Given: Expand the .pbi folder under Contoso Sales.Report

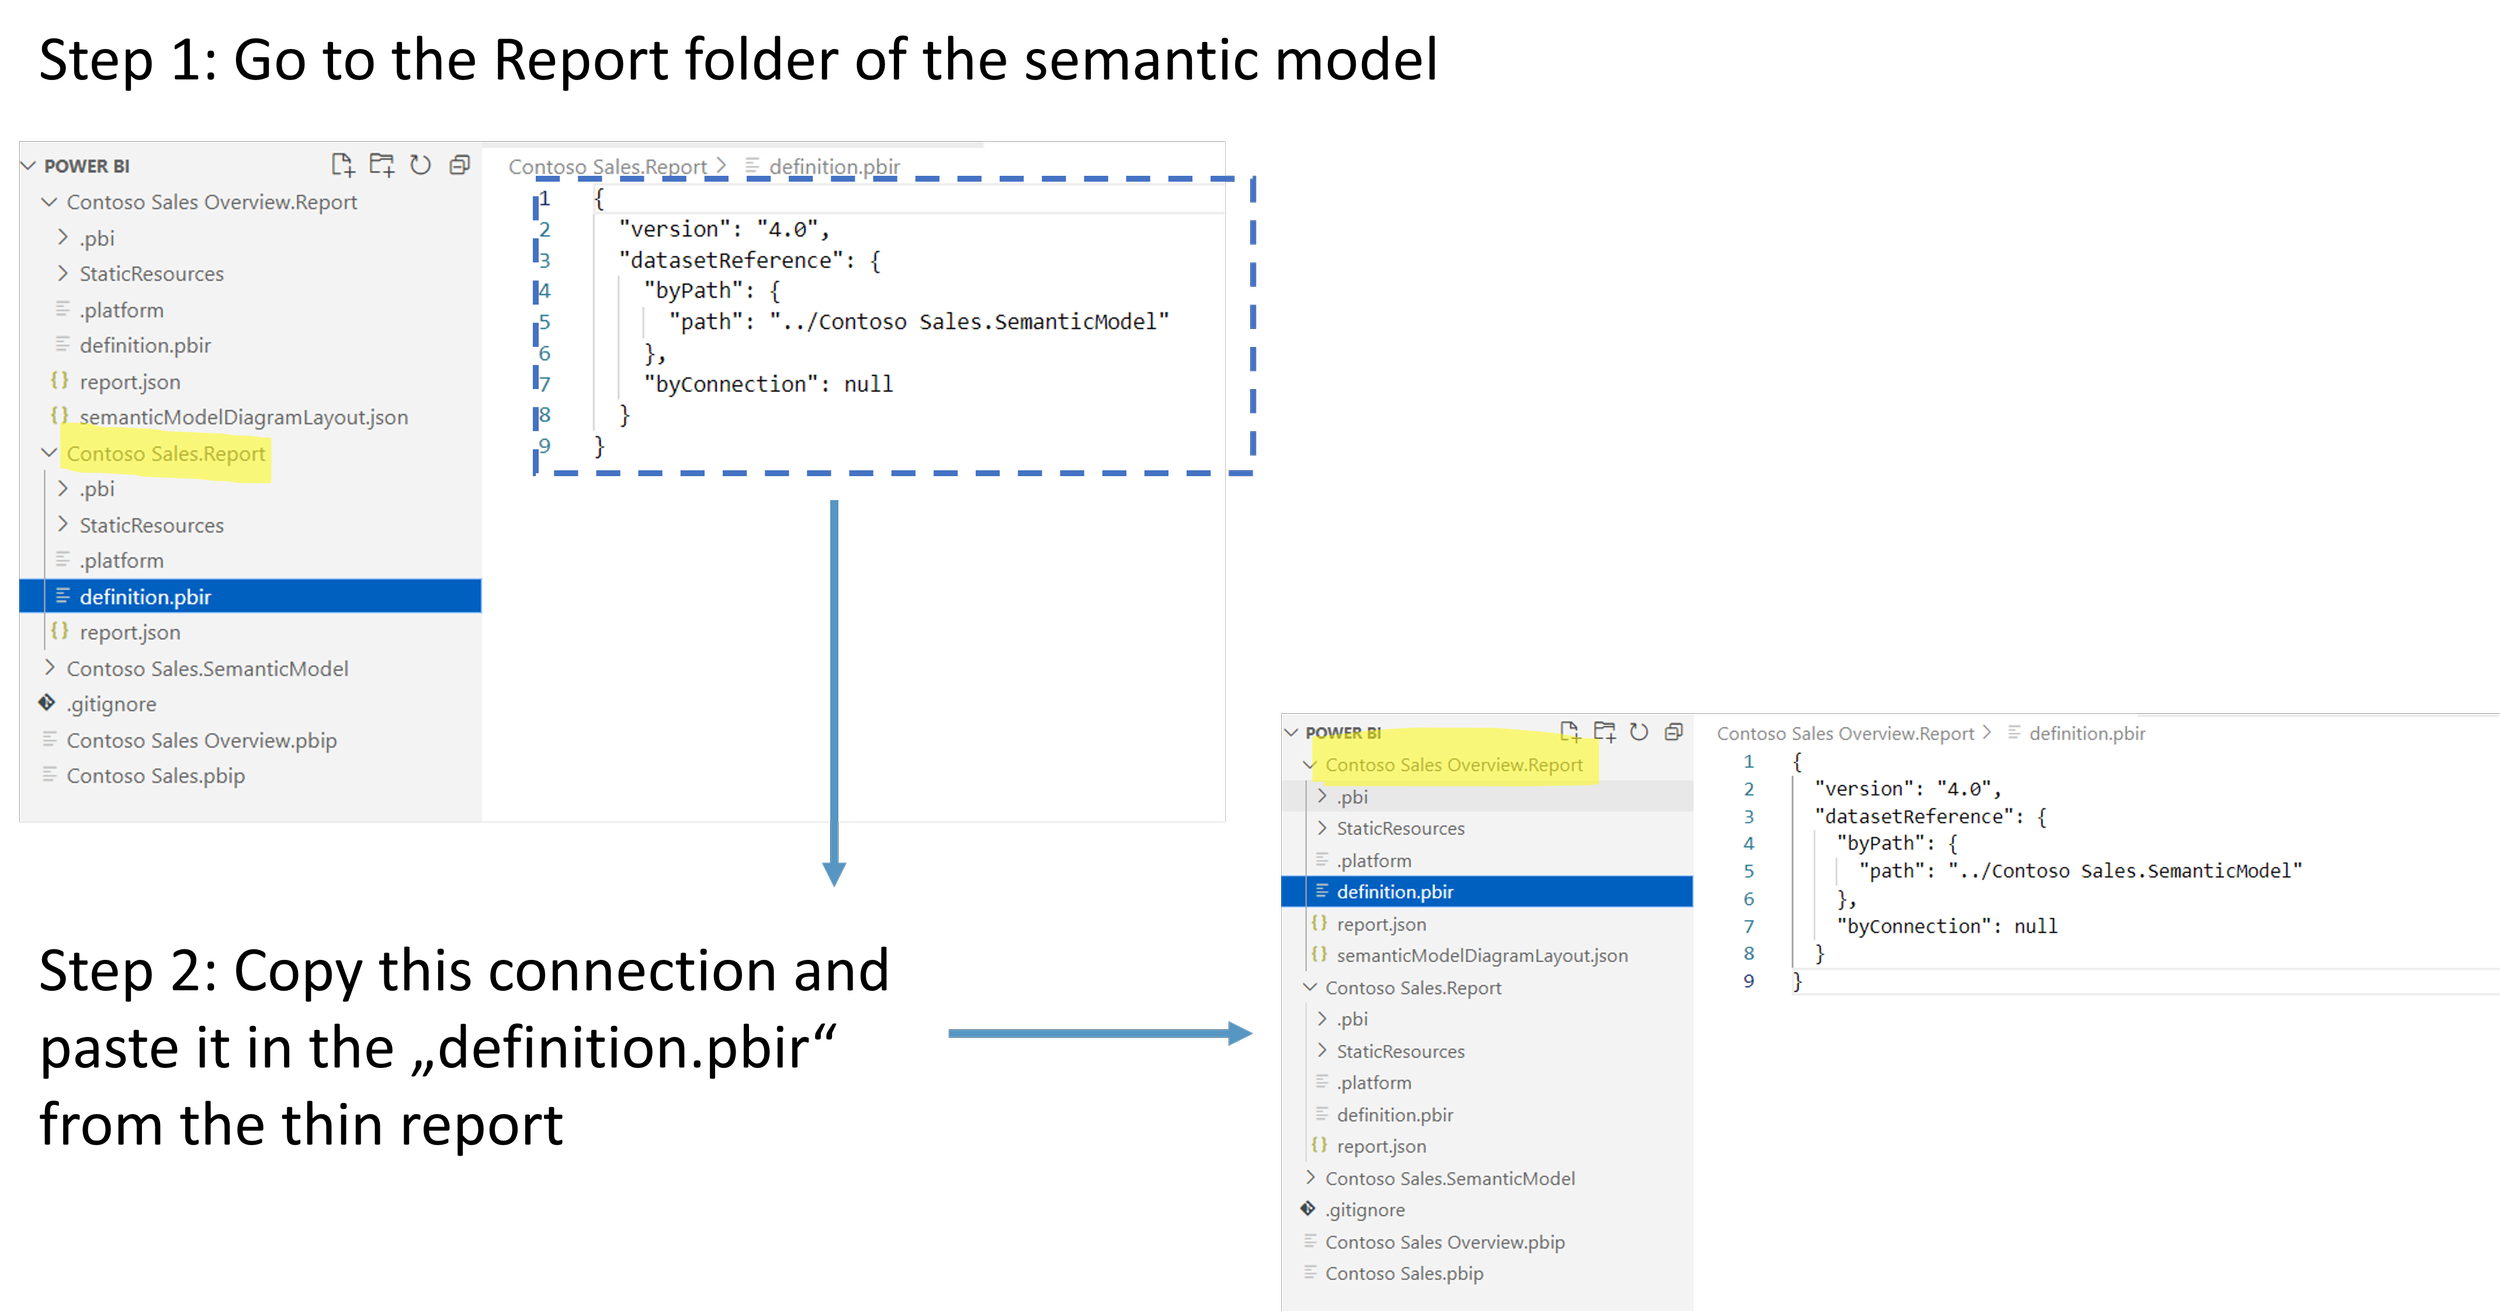Looking at the screenshot, I should (x=63, y=488).
